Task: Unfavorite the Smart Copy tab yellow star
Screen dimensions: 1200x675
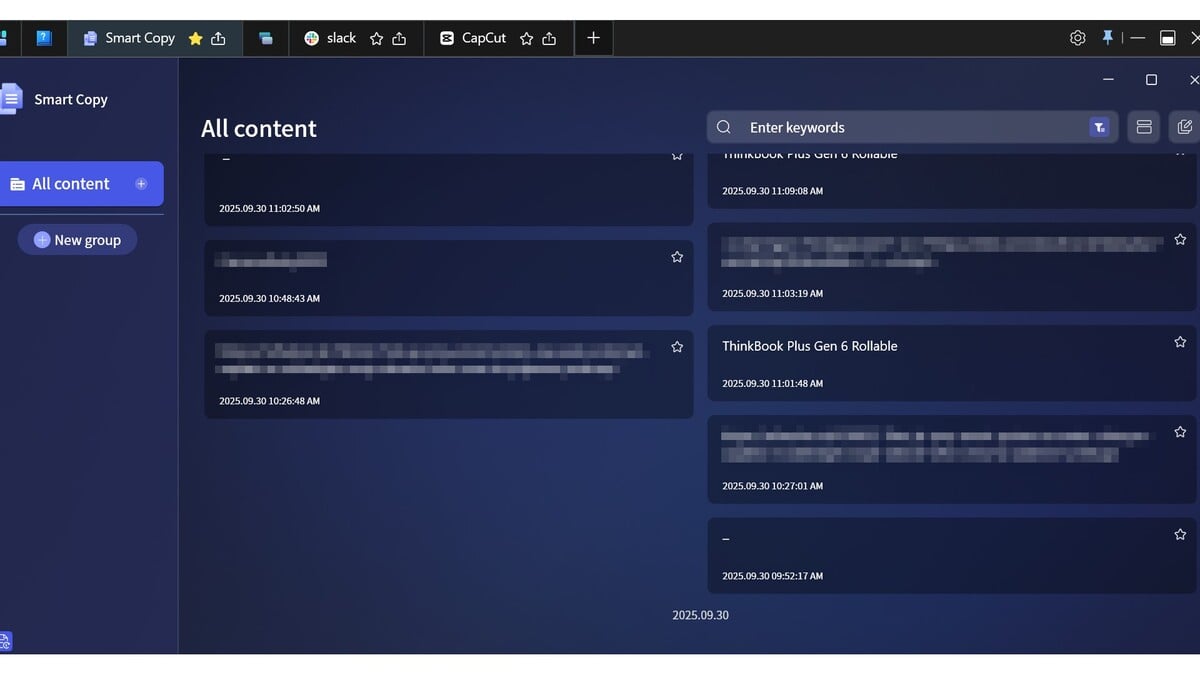Action: (x=195, y=38)
